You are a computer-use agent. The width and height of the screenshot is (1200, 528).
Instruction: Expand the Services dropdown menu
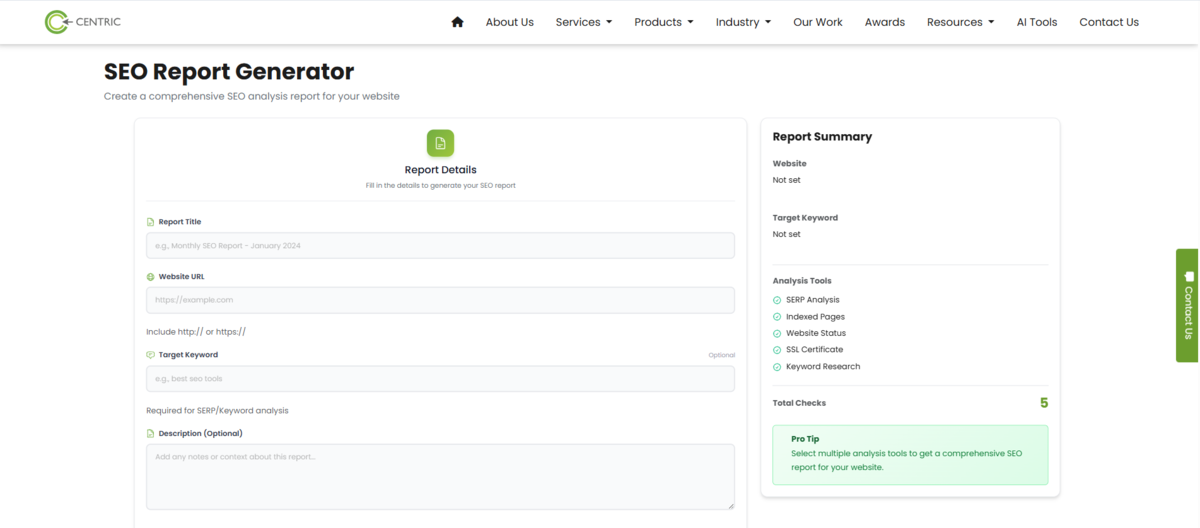click(x=584, y=22)
